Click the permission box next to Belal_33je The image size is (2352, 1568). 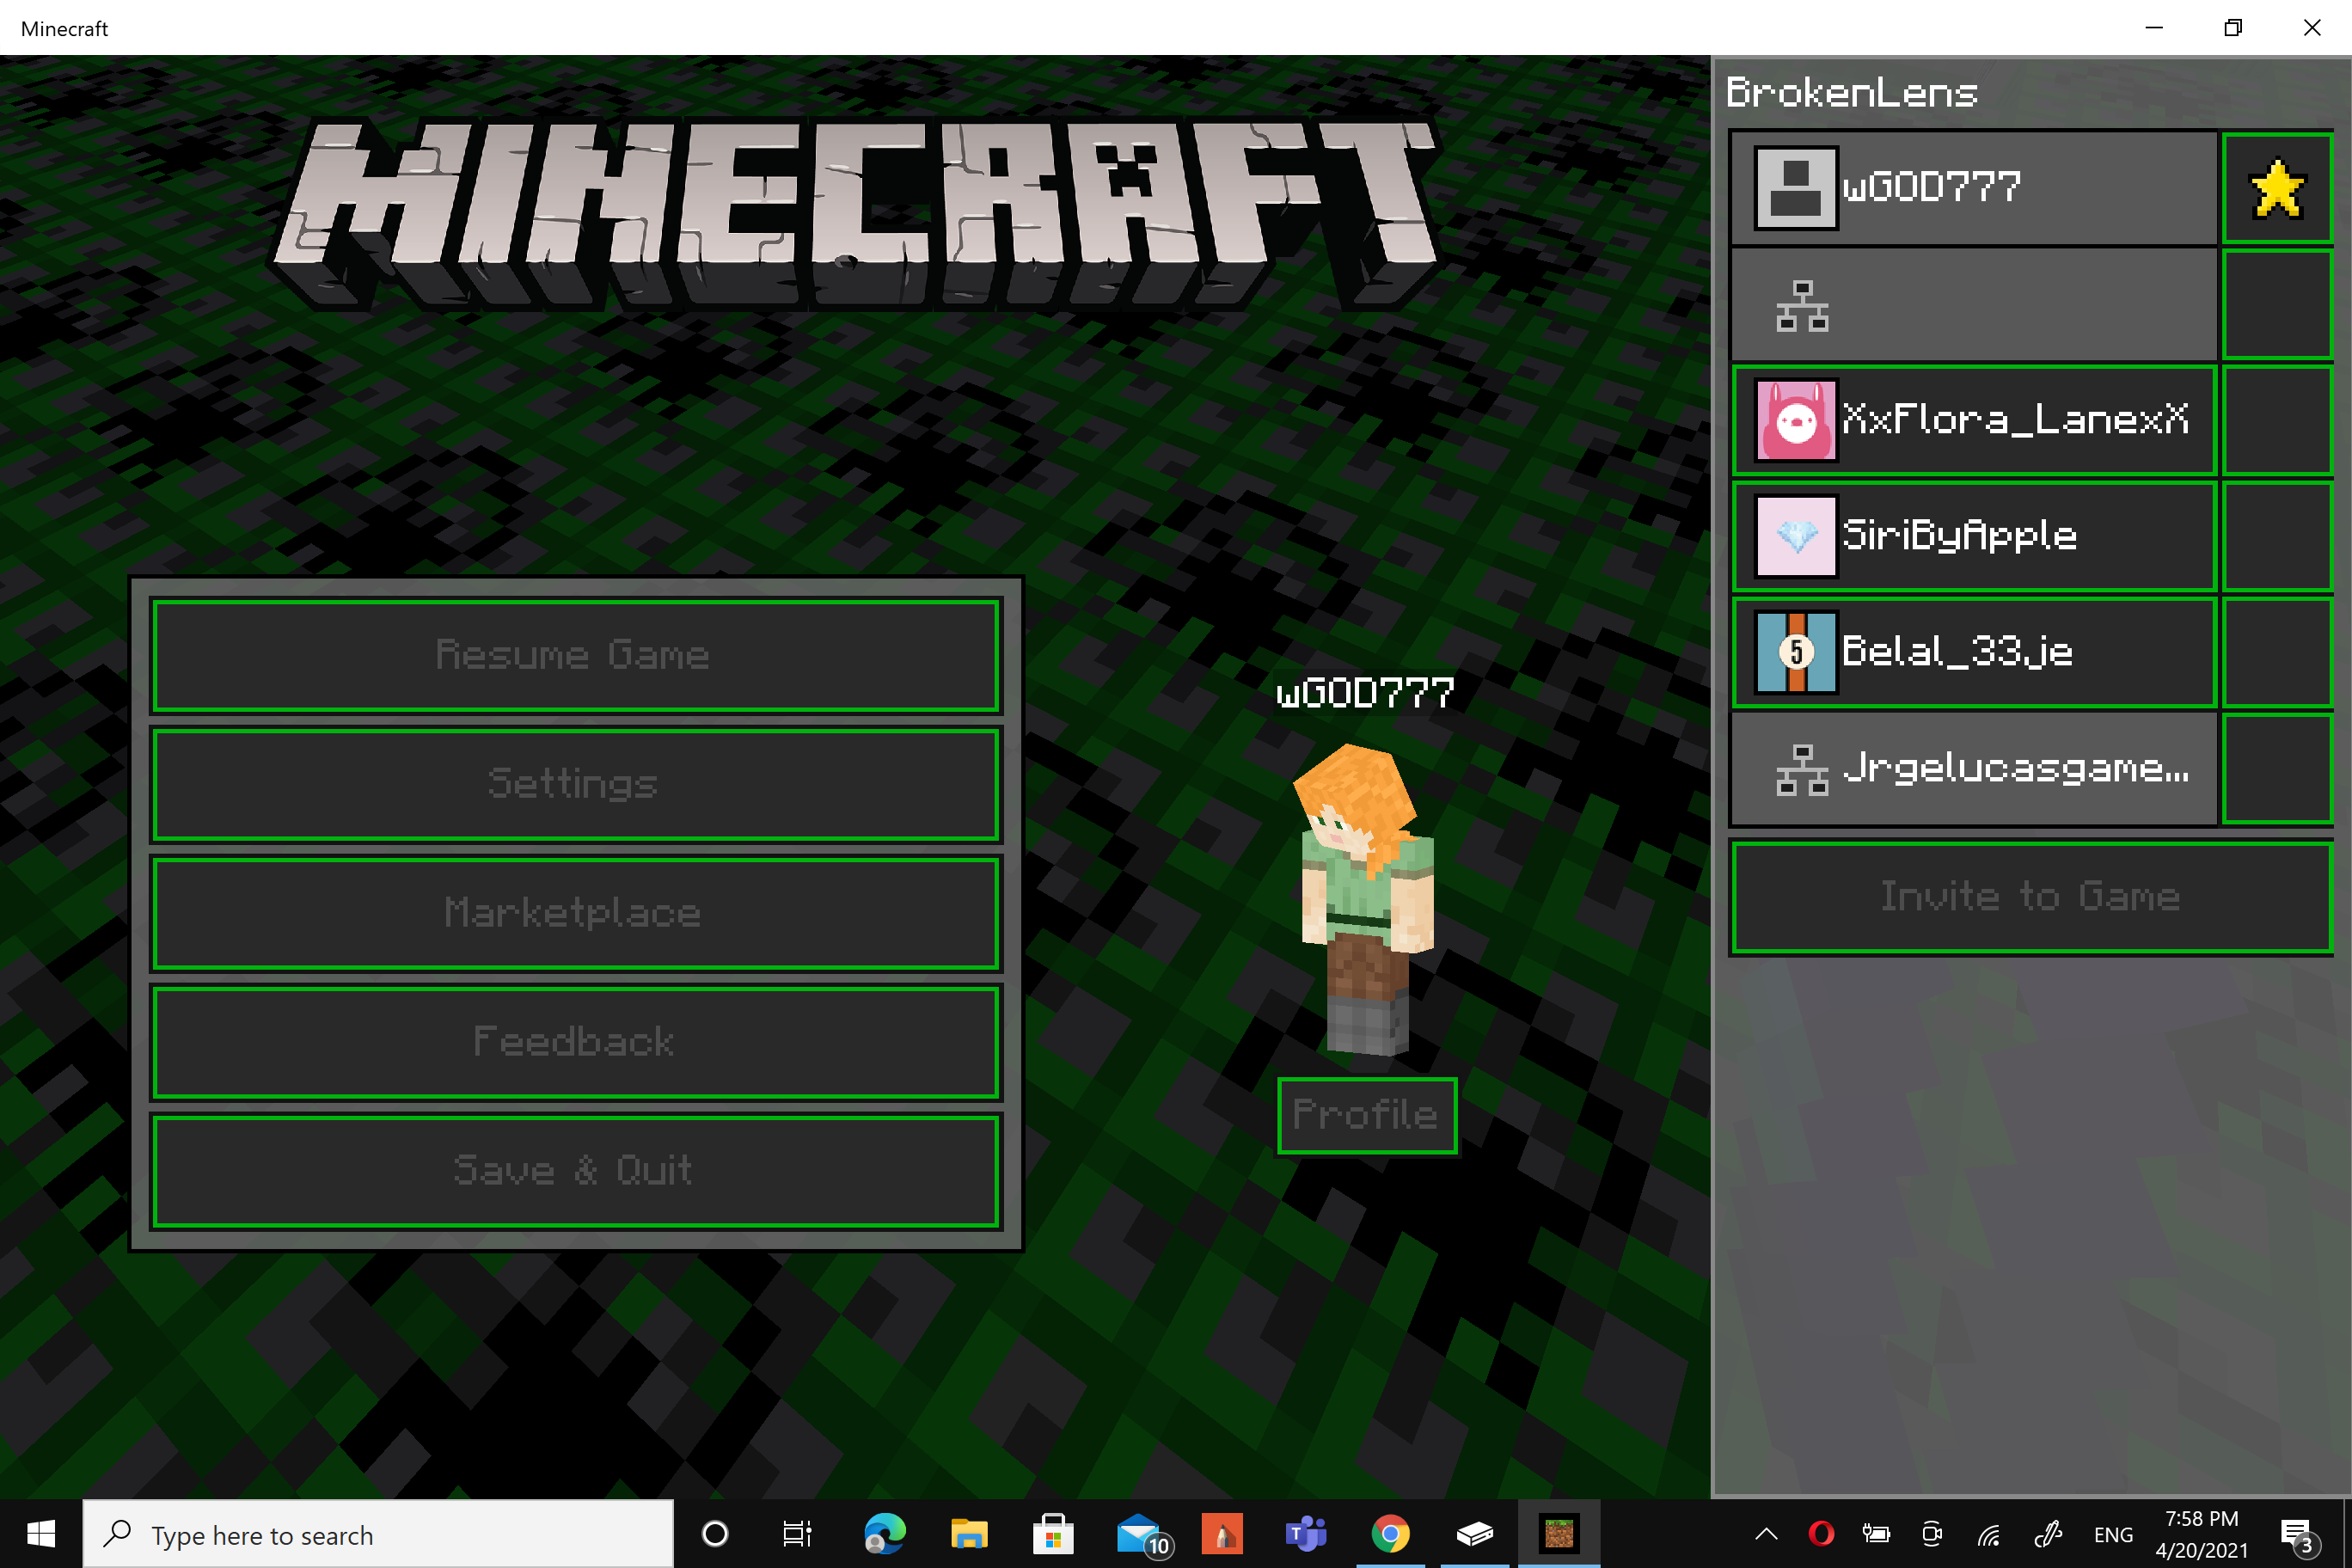(x=2277, y=652)
